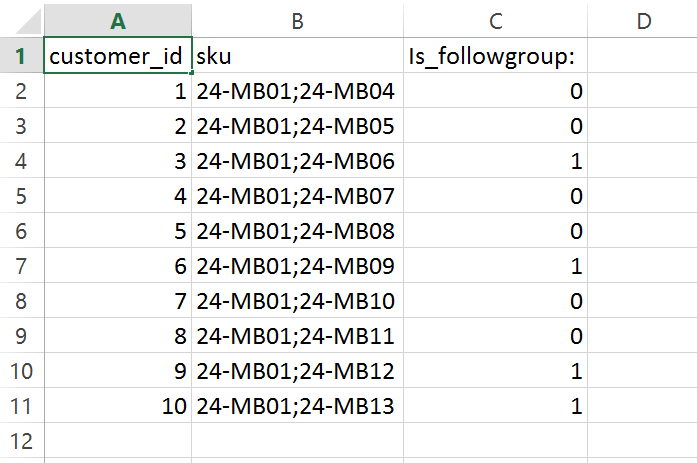Screen dimensions: 697x463
Task: Select cell containing 24-MB01;24-MB04
Action: coord(298,92)
